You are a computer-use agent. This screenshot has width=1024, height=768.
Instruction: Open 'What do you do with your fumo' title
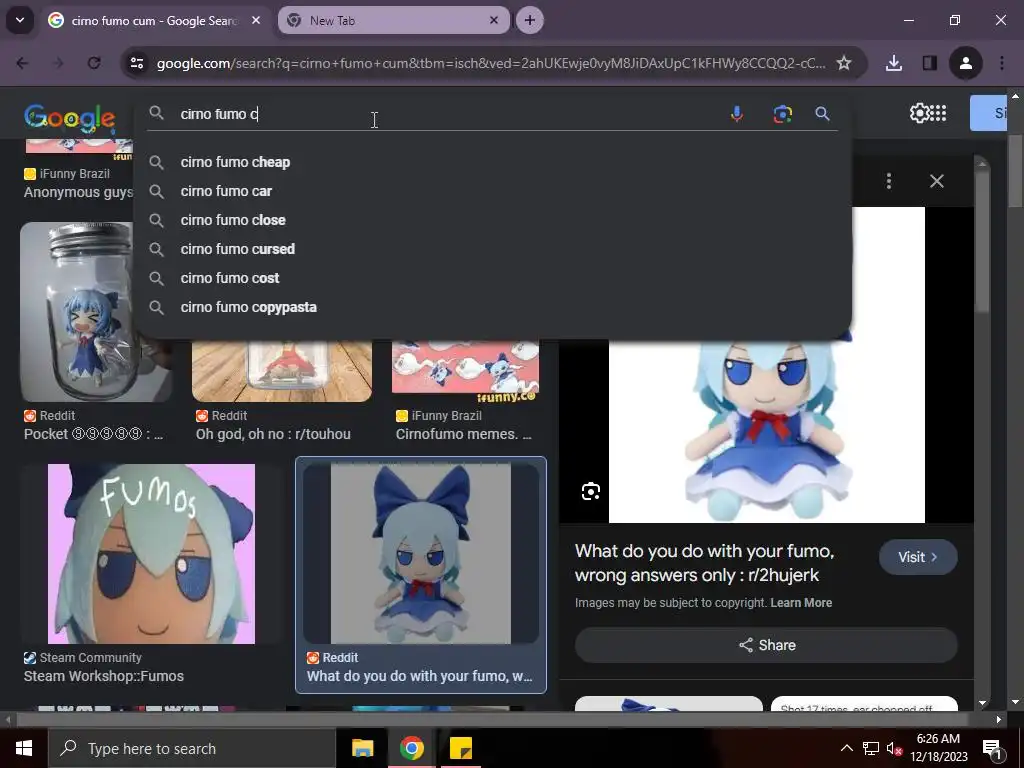click(x=705, y=563)
